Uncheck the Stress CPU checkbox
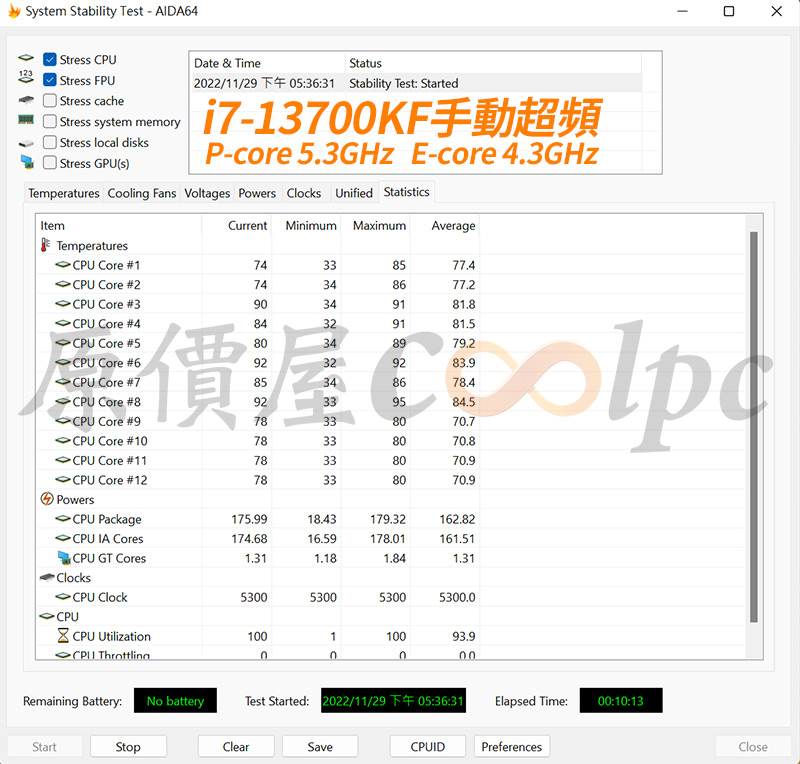800x764 pixels. tap(49, 59)
